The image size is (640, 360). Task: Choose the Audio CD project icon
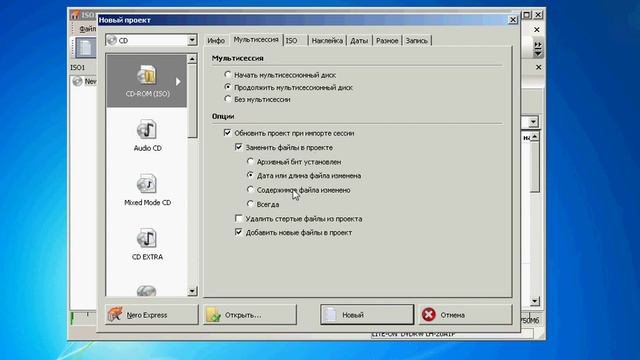tap(147, 130)
